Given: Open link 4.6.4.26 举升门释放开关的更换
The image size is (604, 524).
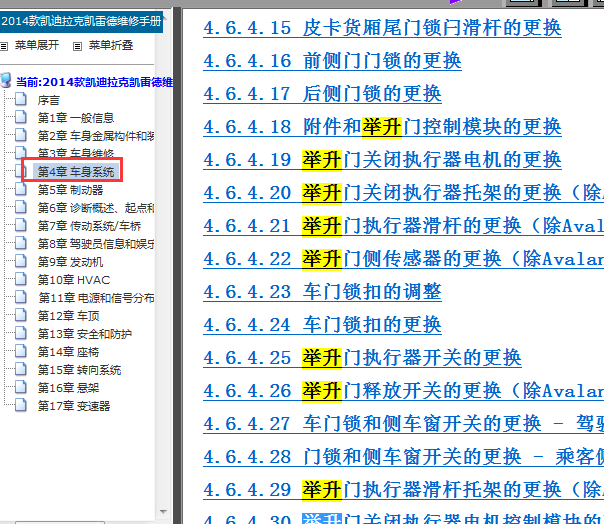Looking at the screenshot, I should (x=403, y=391).
